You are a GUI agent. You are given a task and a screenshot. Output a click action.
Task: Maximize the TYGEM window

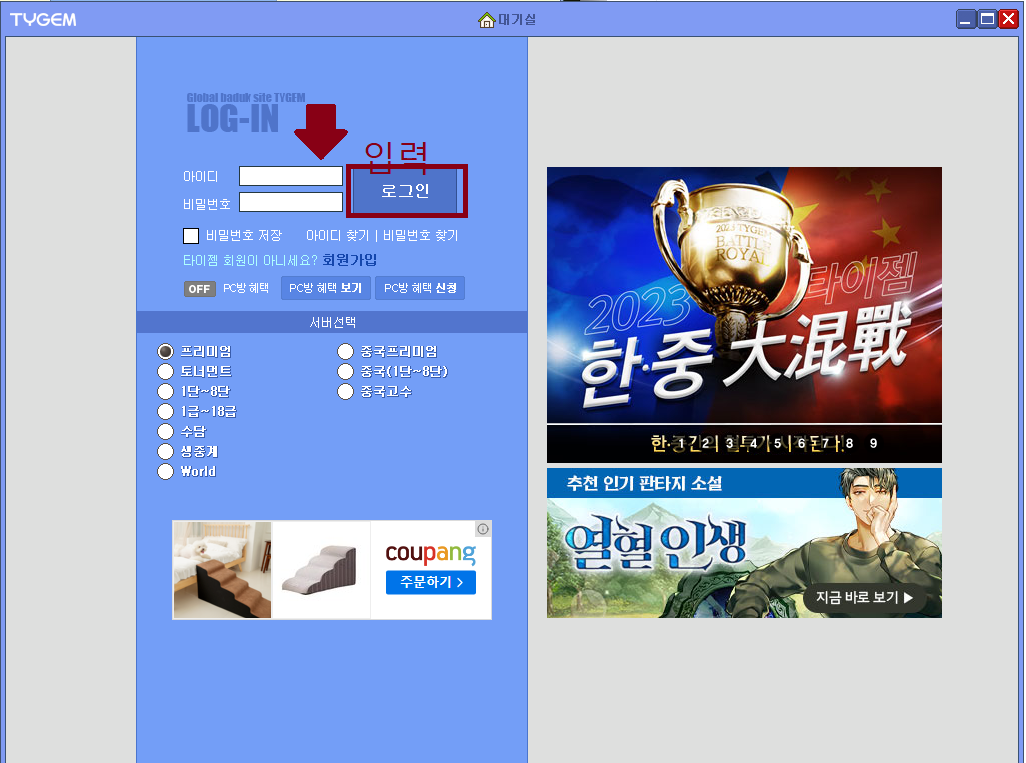987,19
